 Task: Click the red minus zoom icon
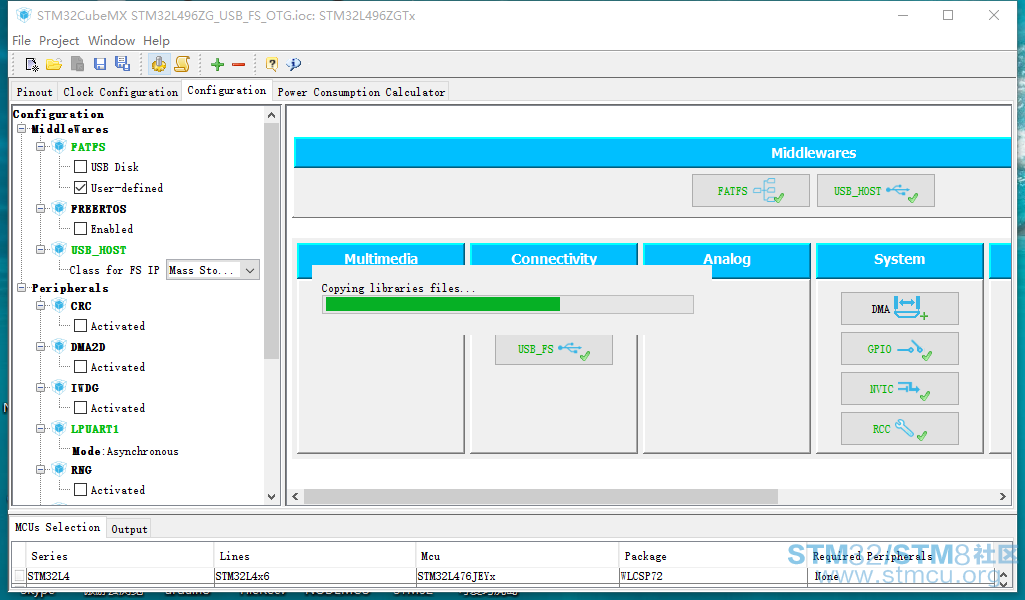[239, 64]
